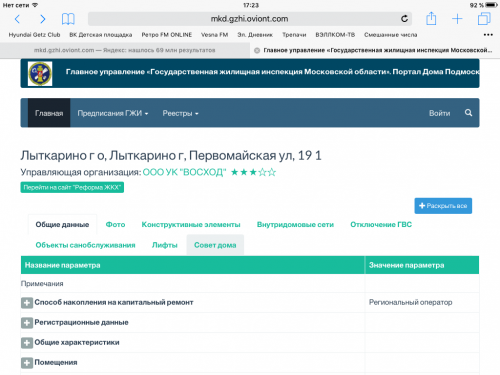Image resolution: width=500 pixels, height=375 pixels.
Task: Open Внутридомовые сети tab
Action: pos(295,225)
